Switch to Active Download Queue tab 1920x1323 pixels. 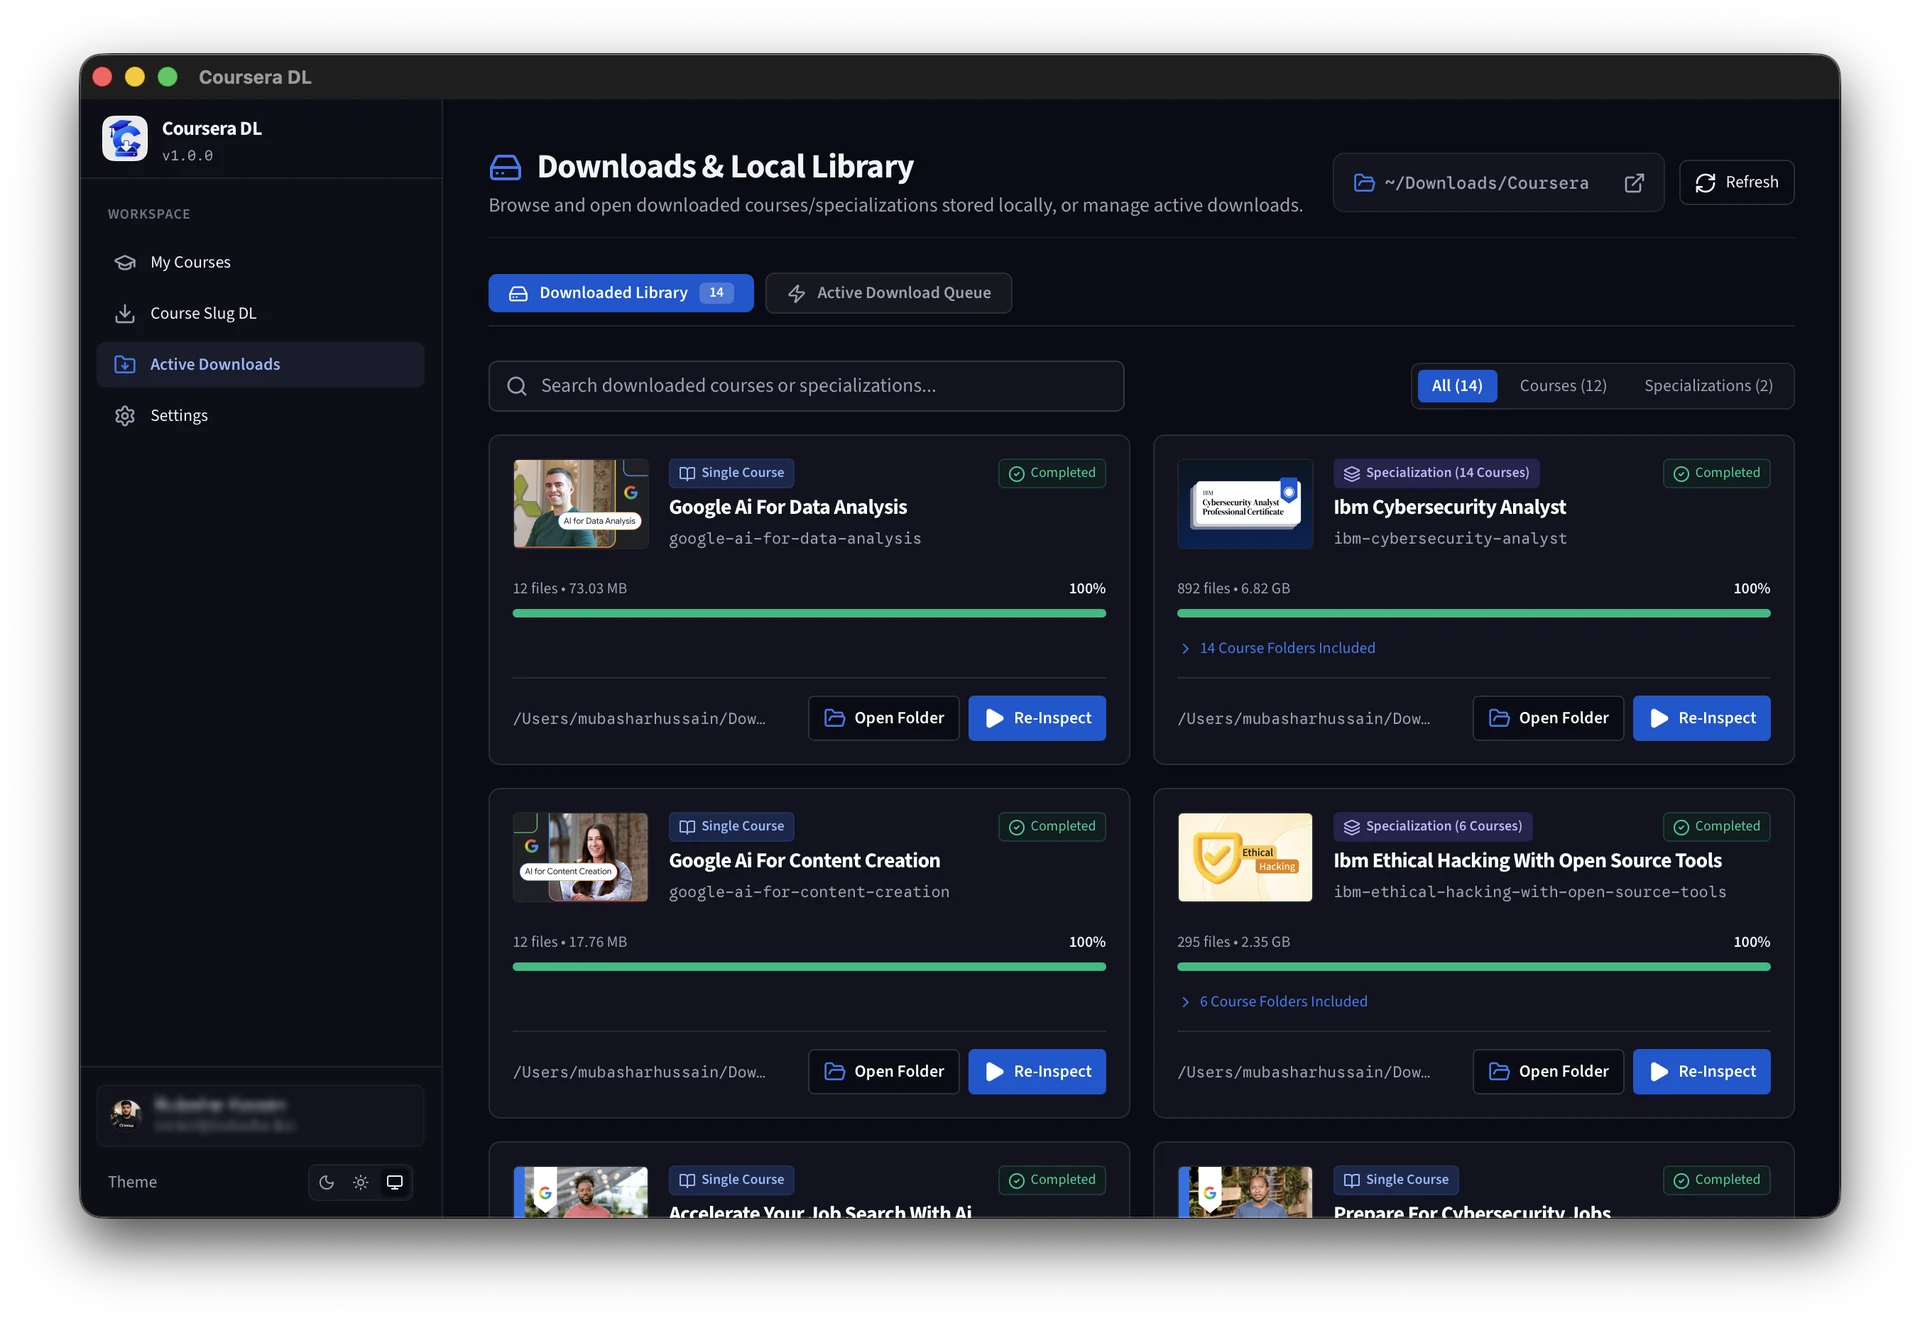889,293
